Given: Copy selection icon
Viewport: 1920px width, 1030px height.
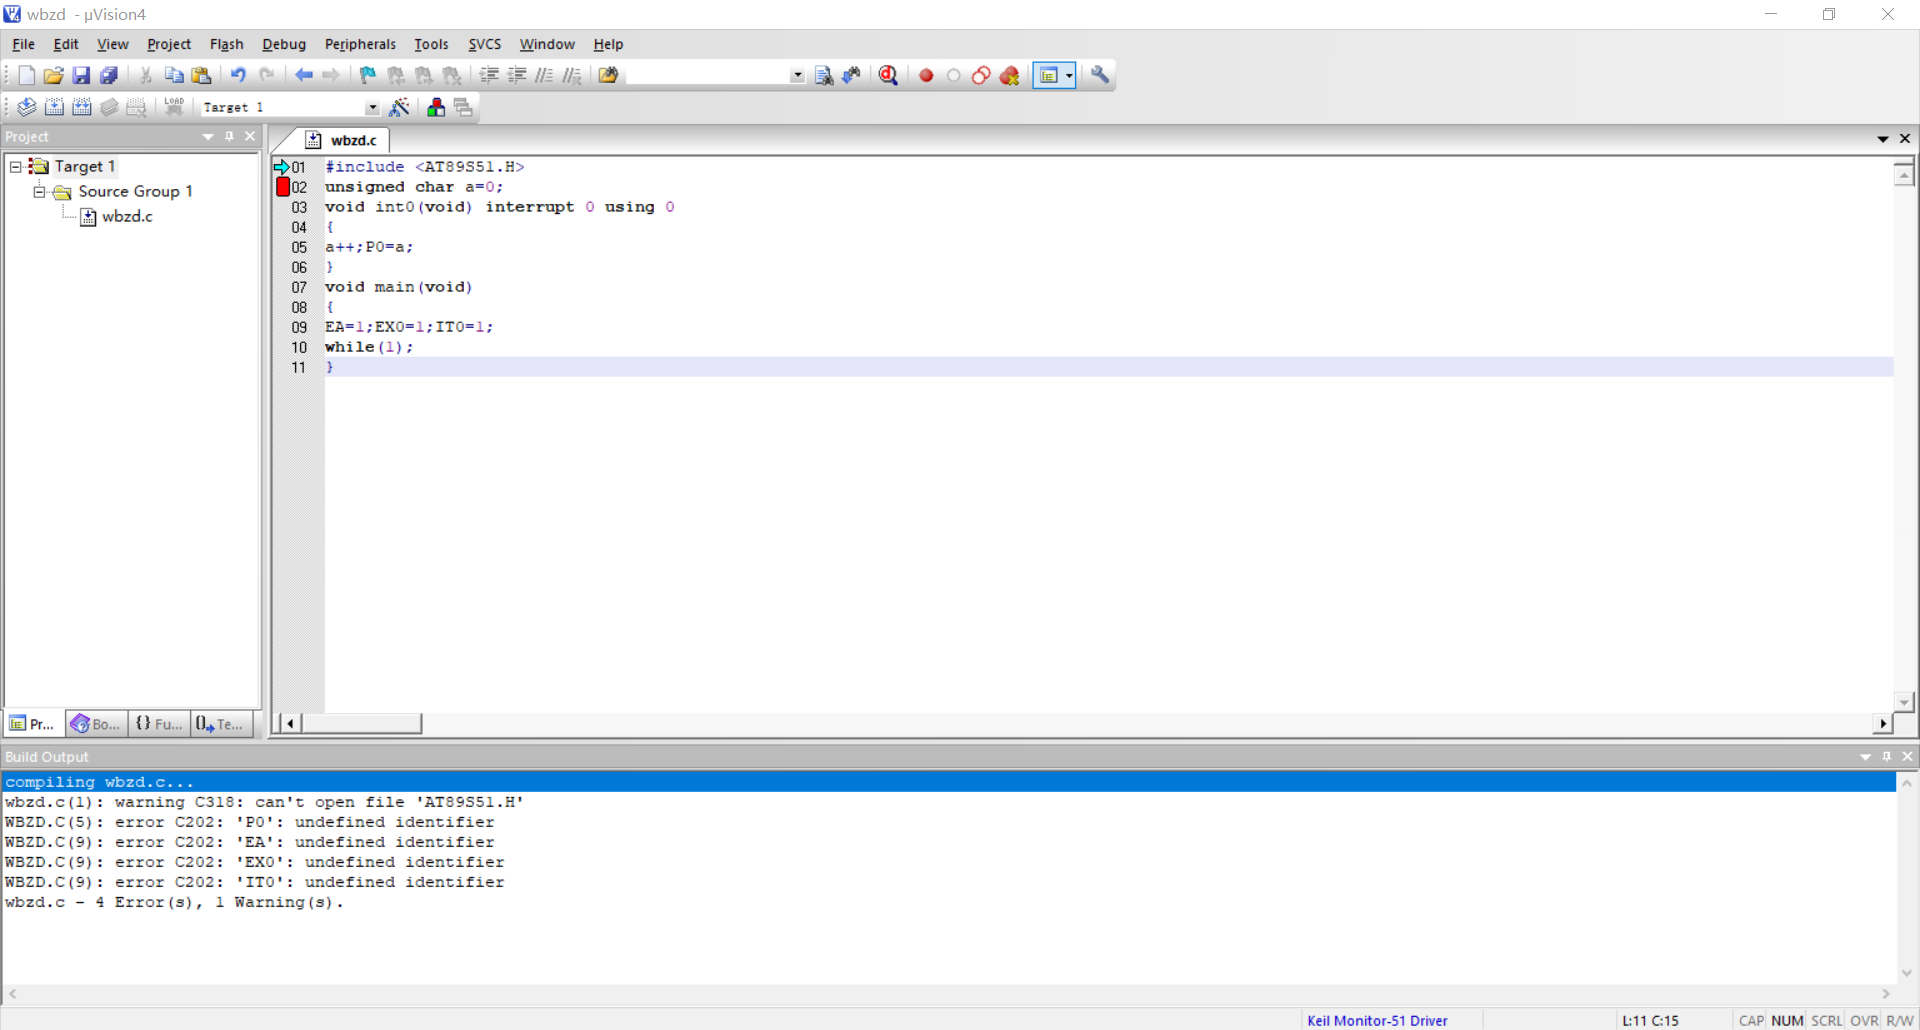Looking at the screenshot, I should [x=174, y=75].
